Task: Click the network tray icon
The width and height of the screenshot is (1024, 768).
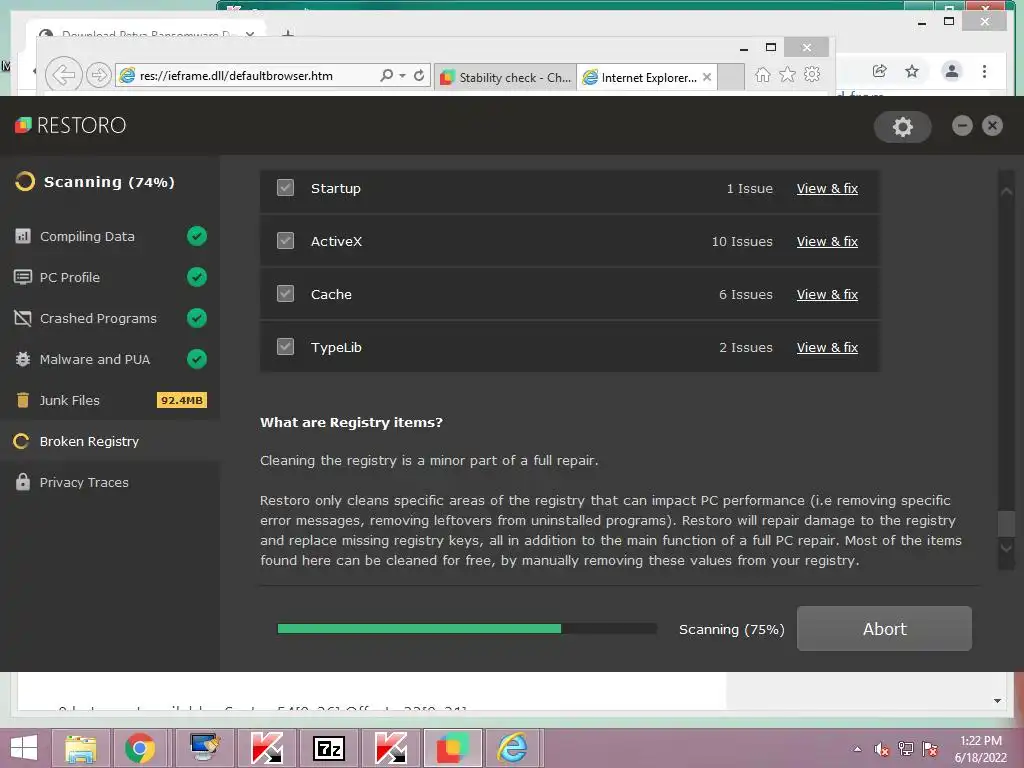Action: pyautogui.click(x=906, y=749)
